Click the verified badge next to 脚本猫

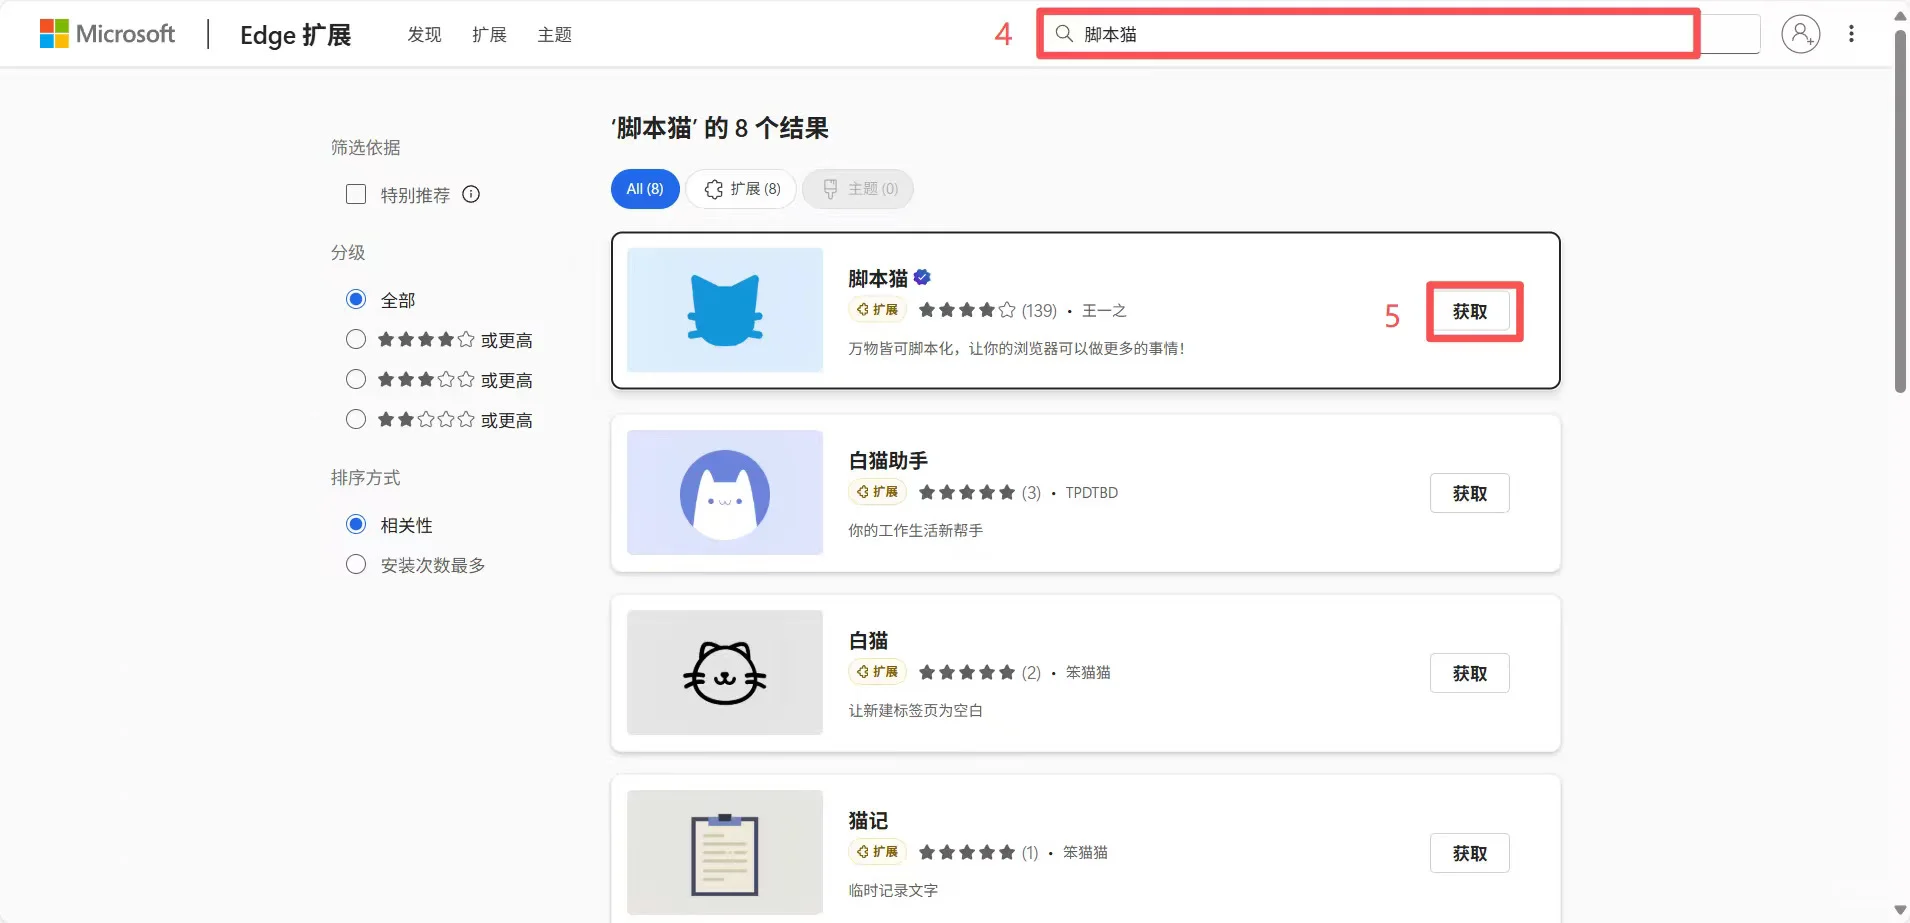pos(922,277)
